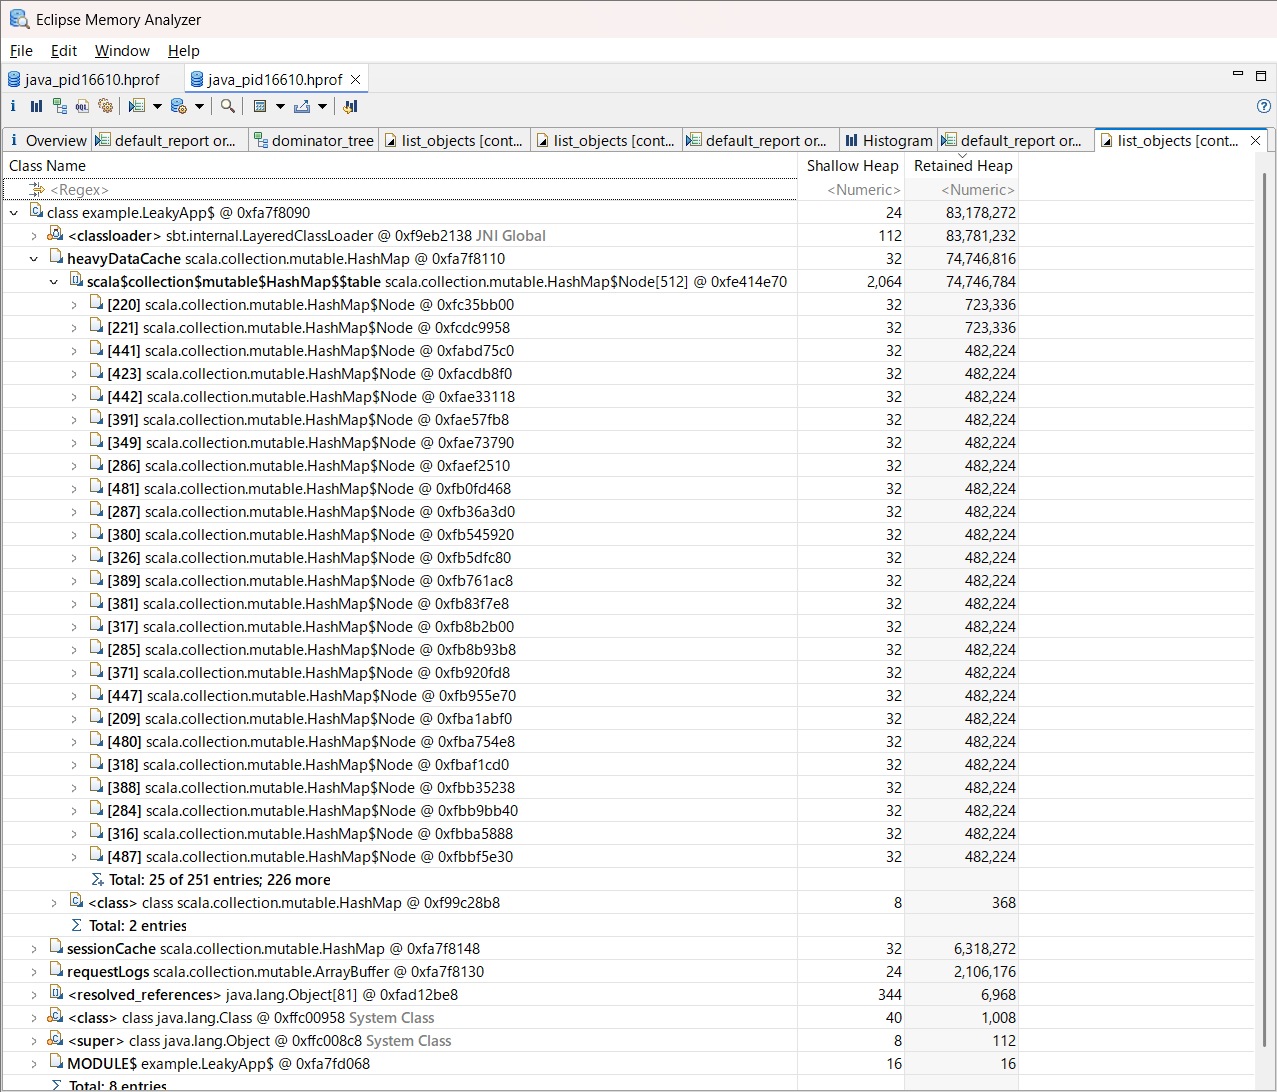Run expert system report icon
Image resolution: width=1277 pixels, height=1092 pixels.
[137, 106]
